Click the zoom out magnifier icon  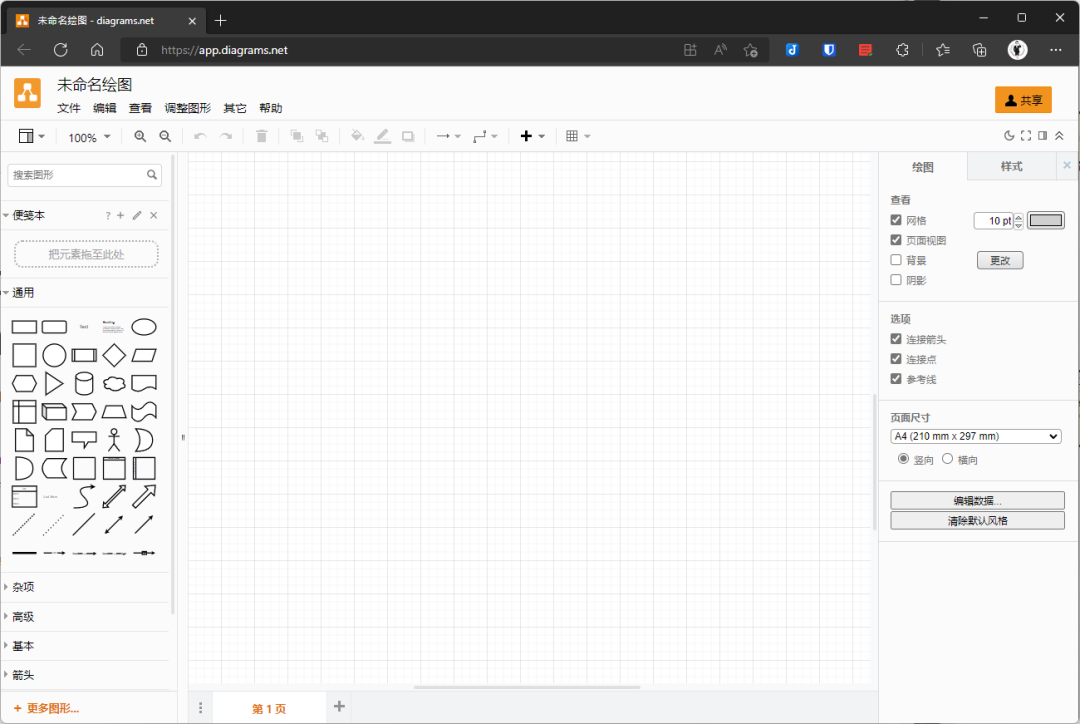point(165,137)
